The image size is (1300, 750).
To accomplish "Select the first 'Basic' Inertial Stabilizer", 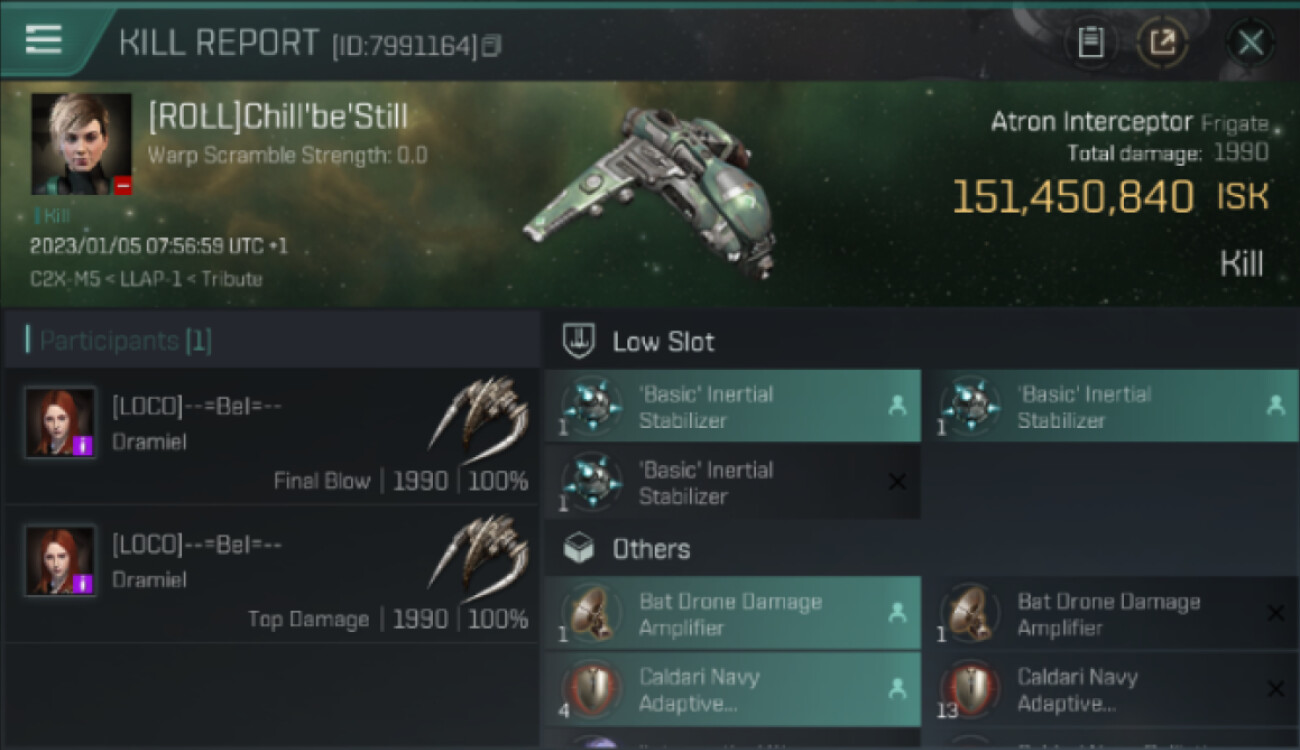I will (x=732, y=406).
